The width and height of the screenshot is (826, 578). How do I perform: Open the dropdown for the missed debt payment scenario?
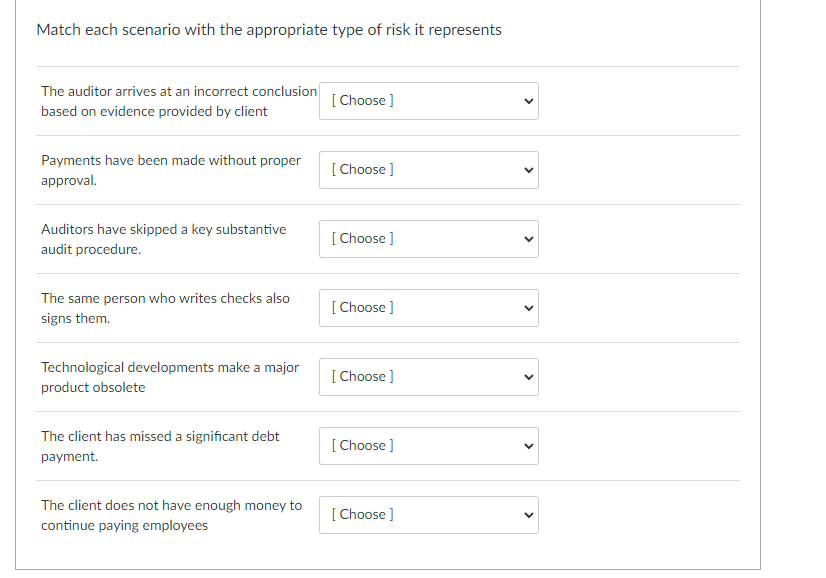tap(428, 445)
